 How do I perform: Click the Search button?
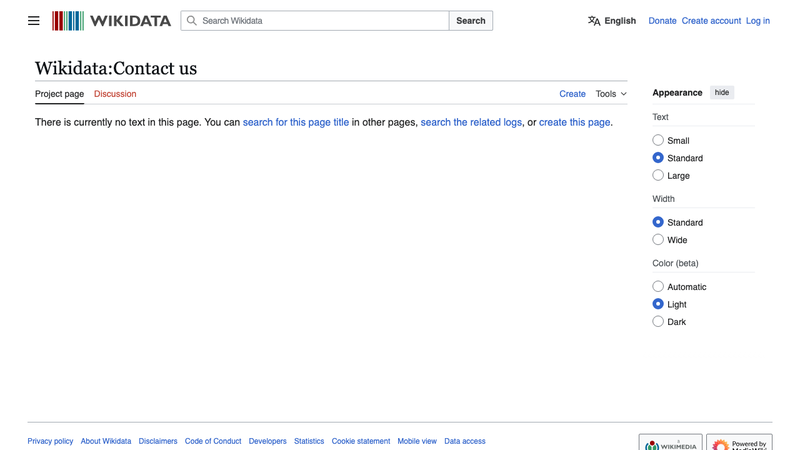pyautogui.click(x=470, y=21)
